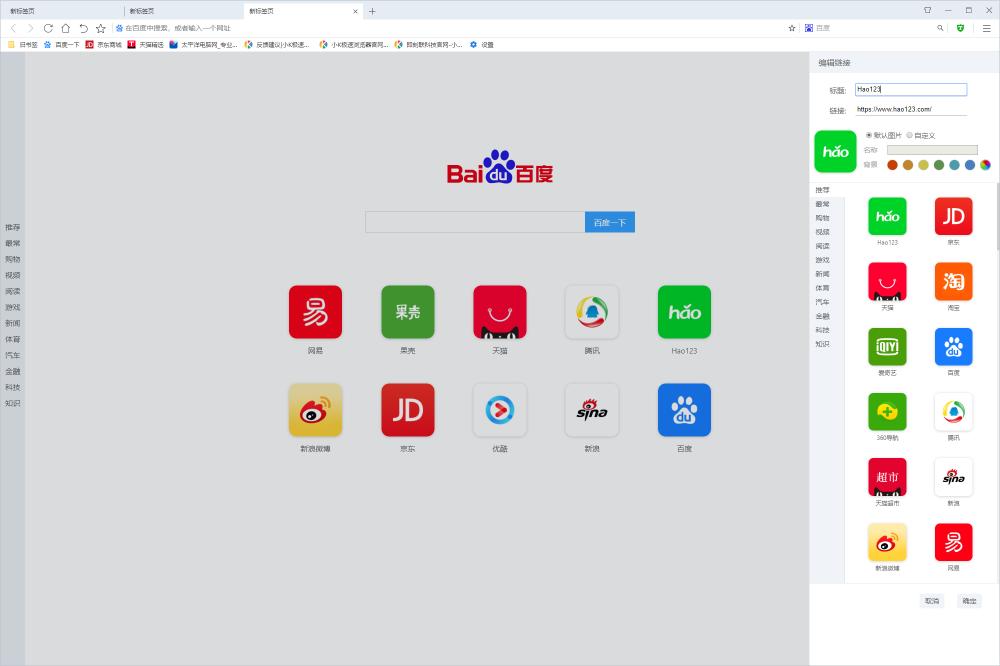This screenshot has height=666, width=1000.
Task: Click the browser forward arrow
Action: pyautogui.click(x=30, y=28)
